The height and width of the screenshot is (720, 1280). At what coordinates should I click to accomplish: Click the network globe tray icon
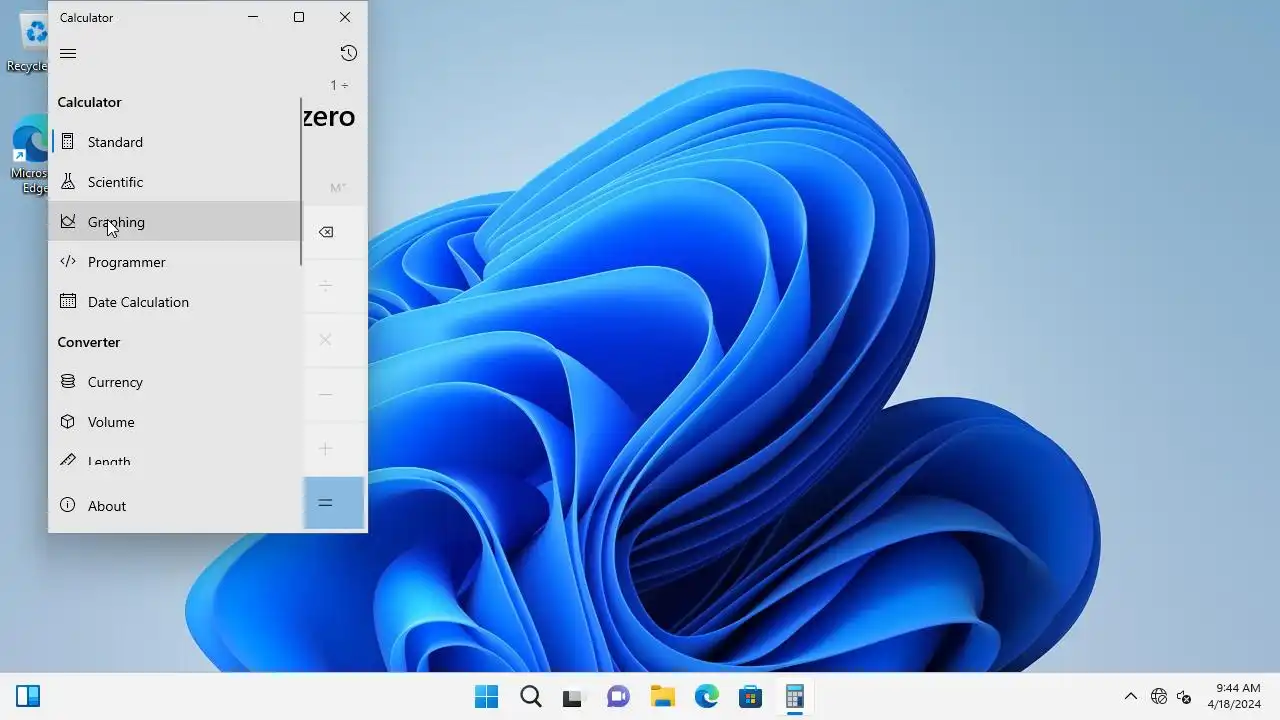tap(1159, 697)
